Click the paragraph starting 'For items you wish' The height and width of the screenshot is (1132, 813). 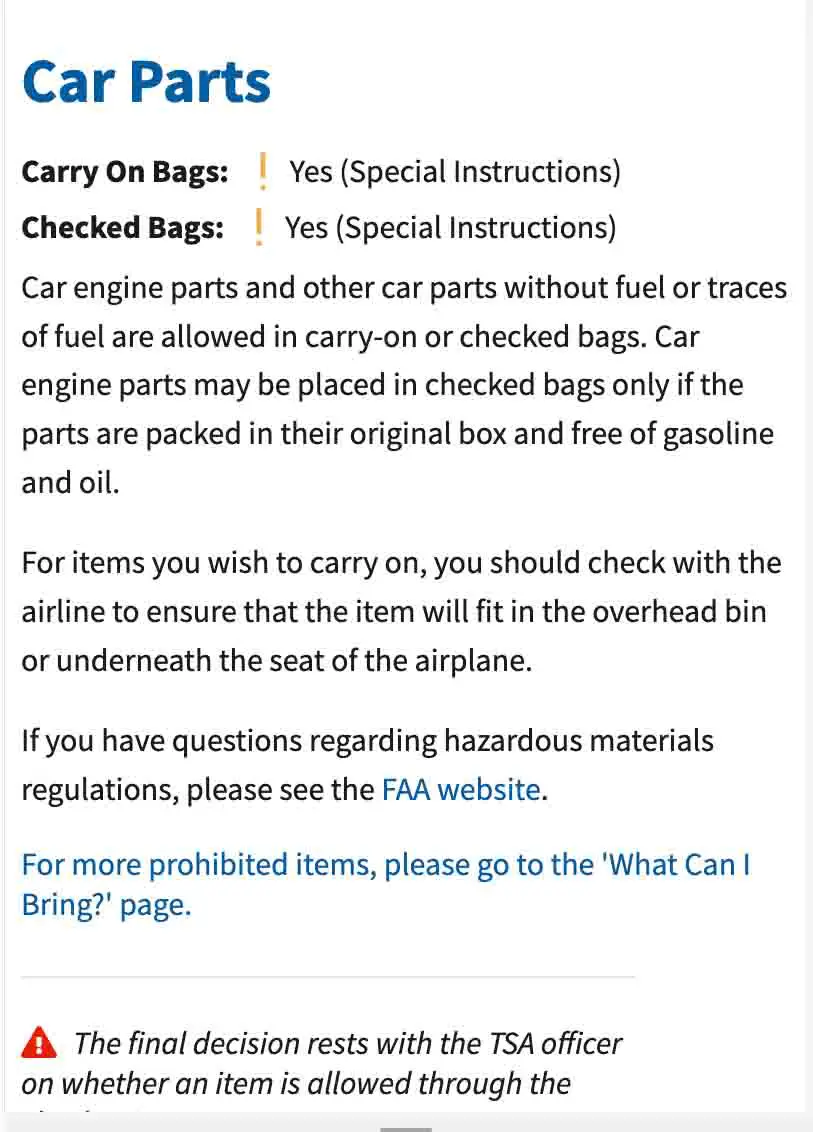[x=400, y=611]
